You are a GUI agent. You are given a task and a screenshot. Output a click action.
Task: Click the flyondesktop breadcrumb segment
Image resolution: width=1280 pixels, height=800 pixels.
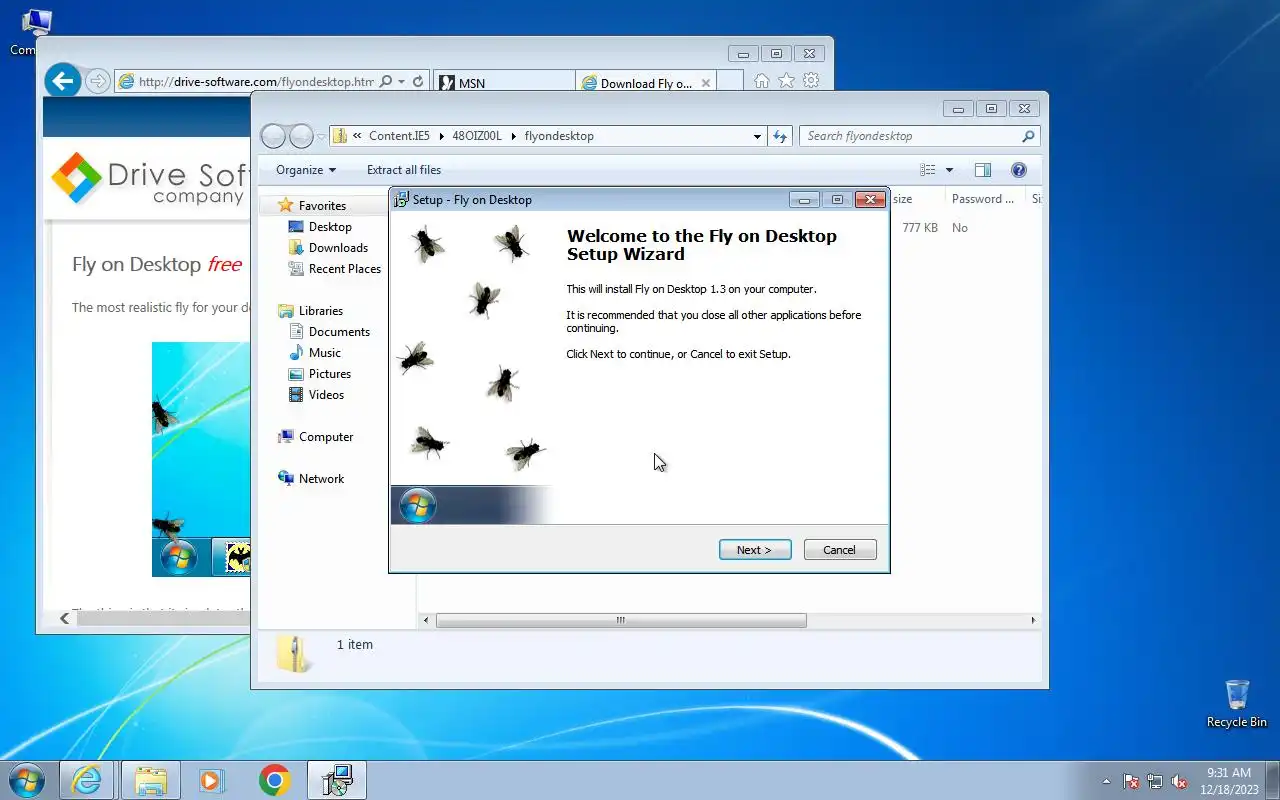coord(559,136)
